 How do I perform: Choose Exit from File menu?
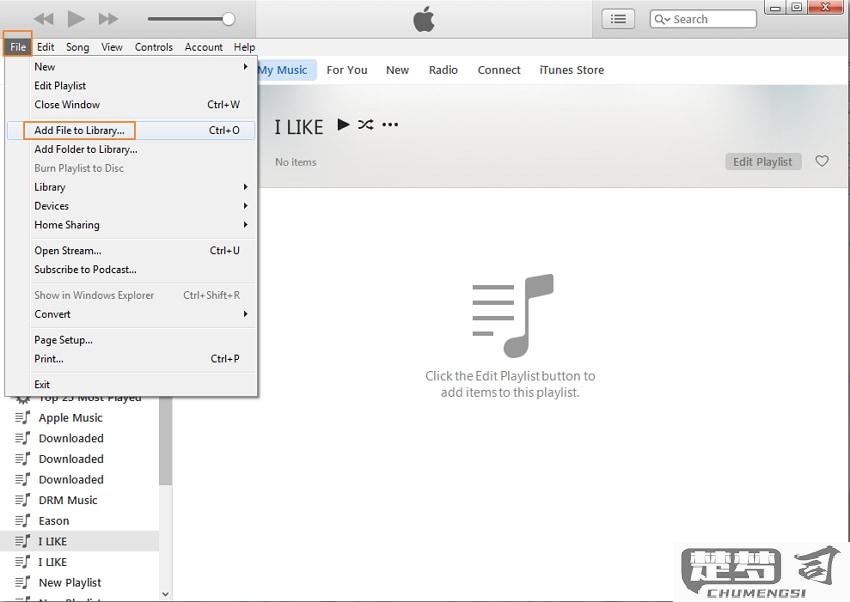[131, 384]
